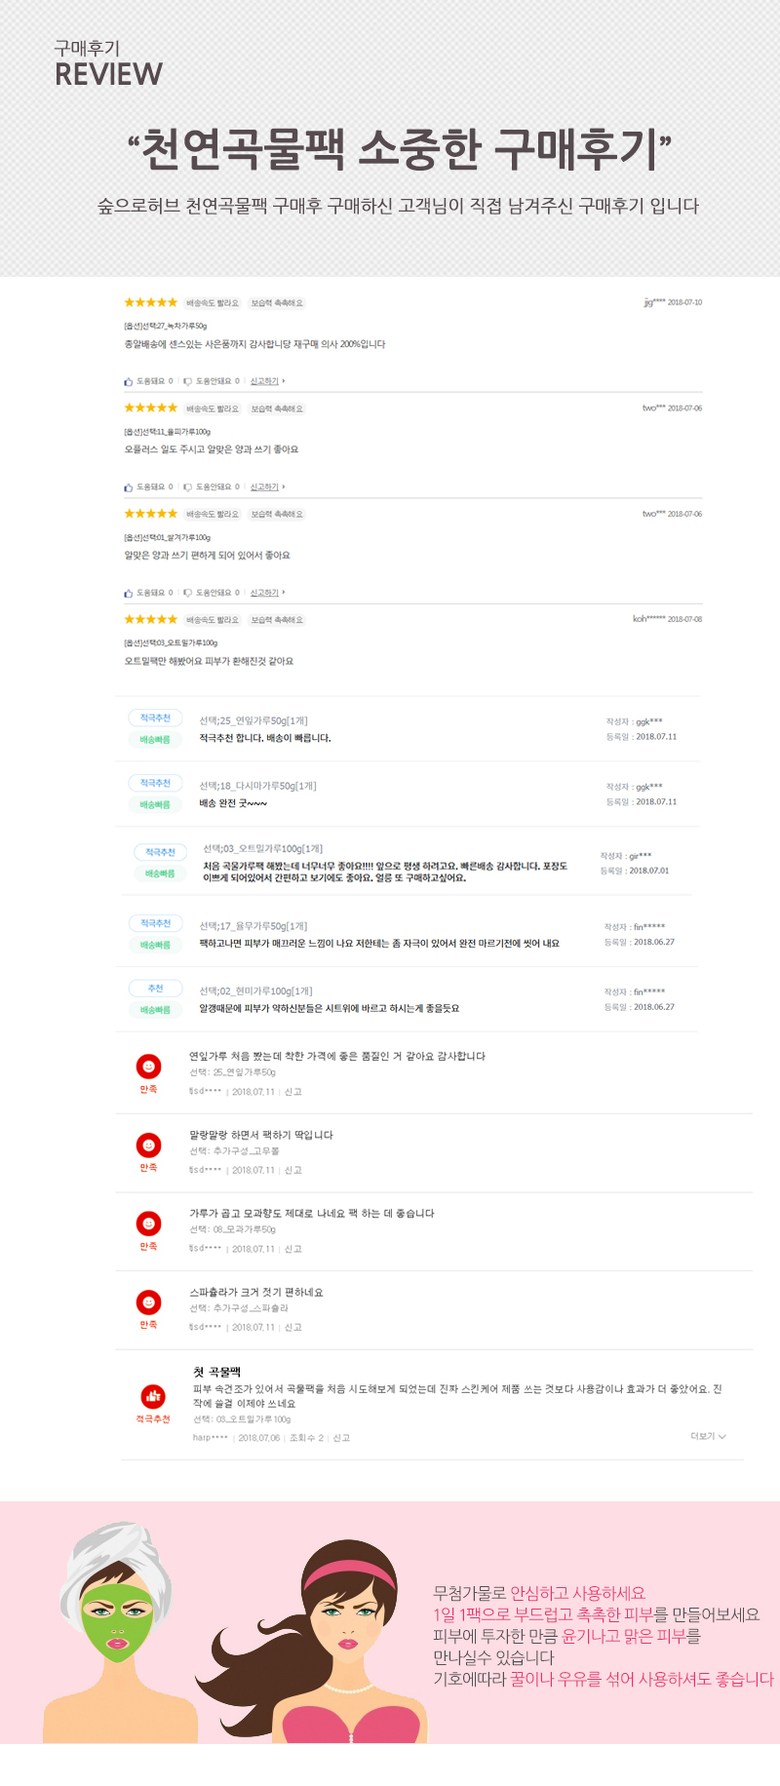Select 배송속도 빨라요 tag on jig**** review

click(212, 303)
